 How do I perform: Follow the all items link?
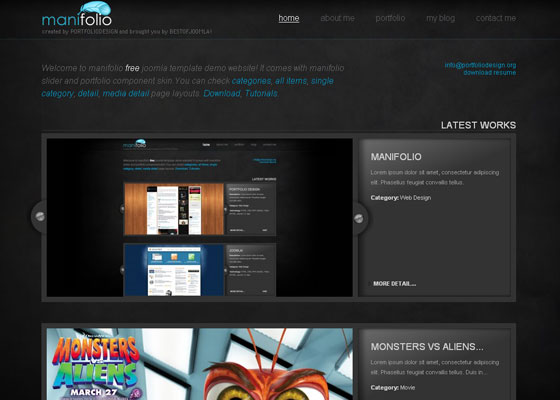tap(291, 81)
